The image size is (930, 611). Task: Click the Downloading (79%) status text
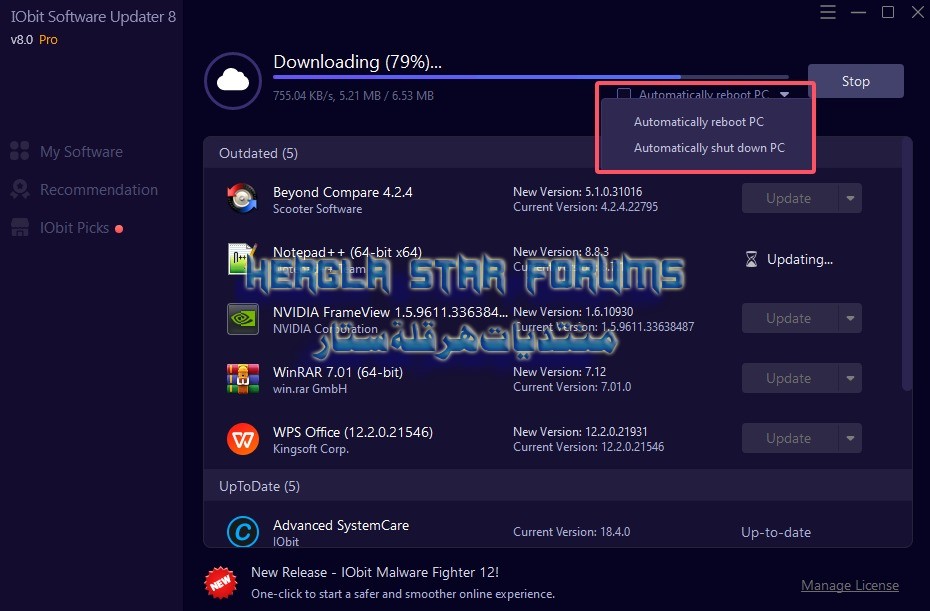(x=357, y=62)
